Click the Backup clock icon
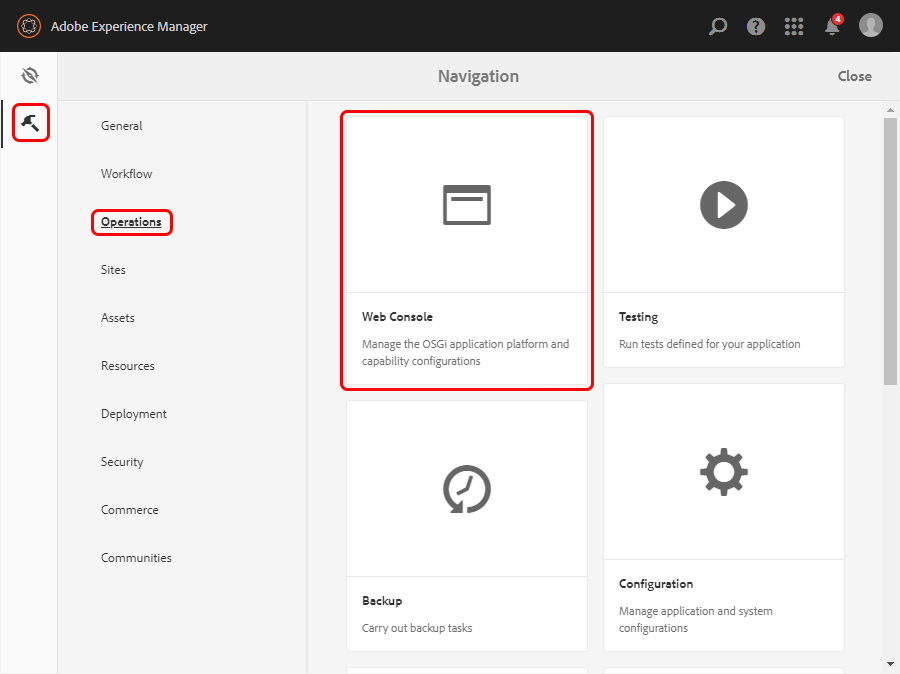The width and height of the screenshot is (900, 674). [467, 489]
